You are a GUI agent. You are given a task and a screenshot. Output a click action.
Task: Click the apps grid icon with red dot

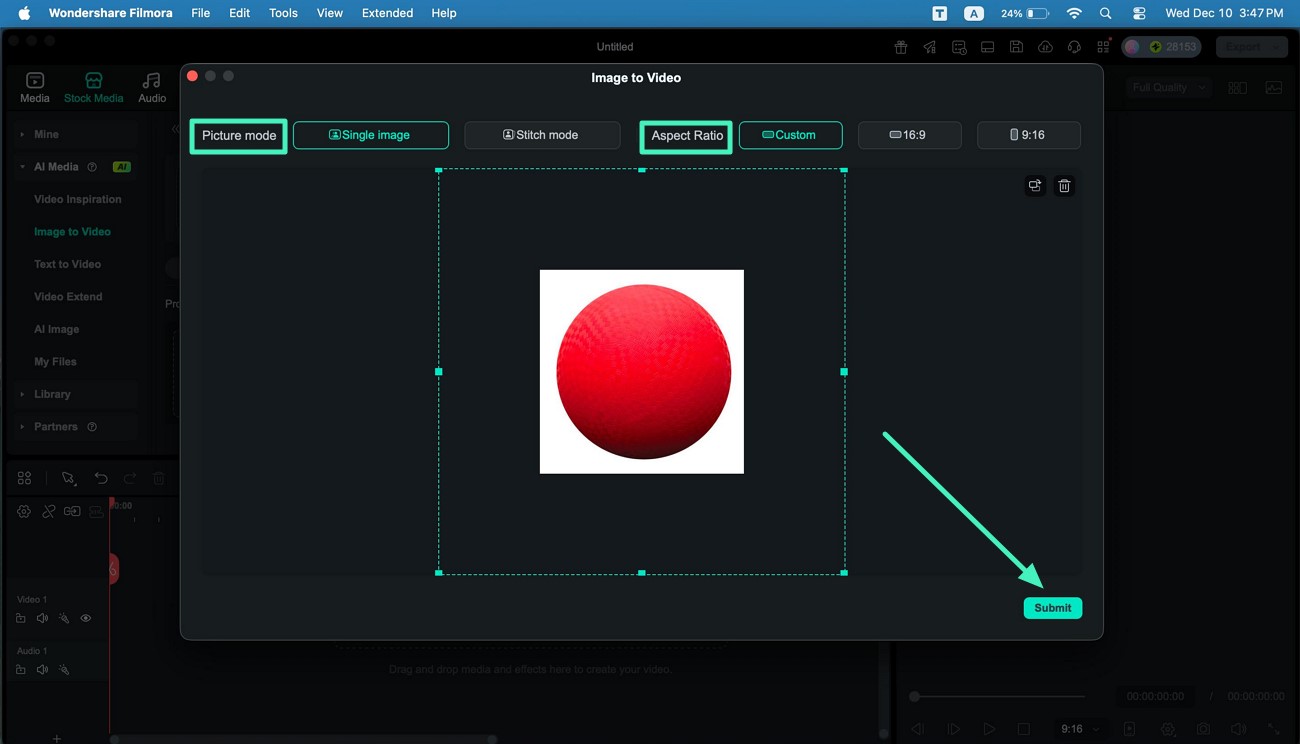pos(1103,47)
